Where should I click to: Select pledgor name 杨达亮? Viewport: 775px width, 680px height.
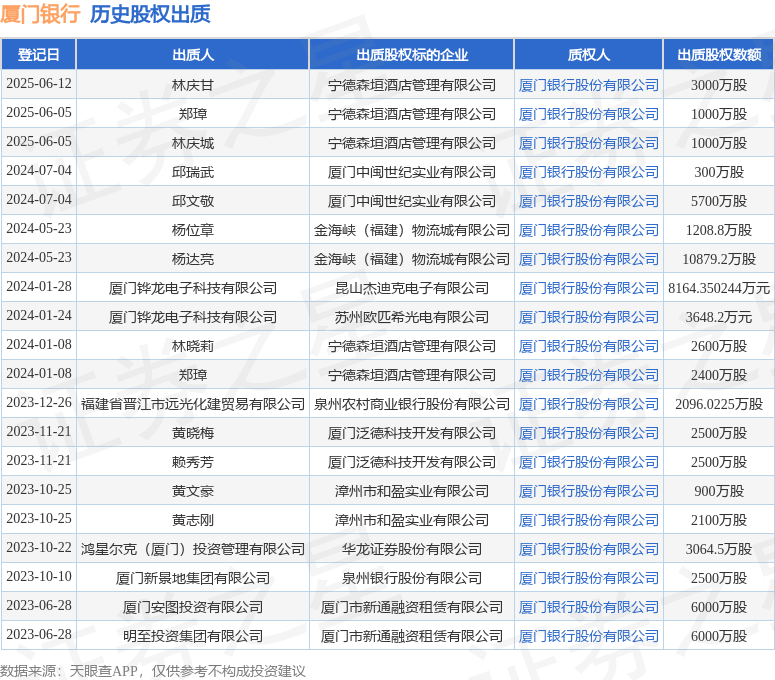(193, 259)
